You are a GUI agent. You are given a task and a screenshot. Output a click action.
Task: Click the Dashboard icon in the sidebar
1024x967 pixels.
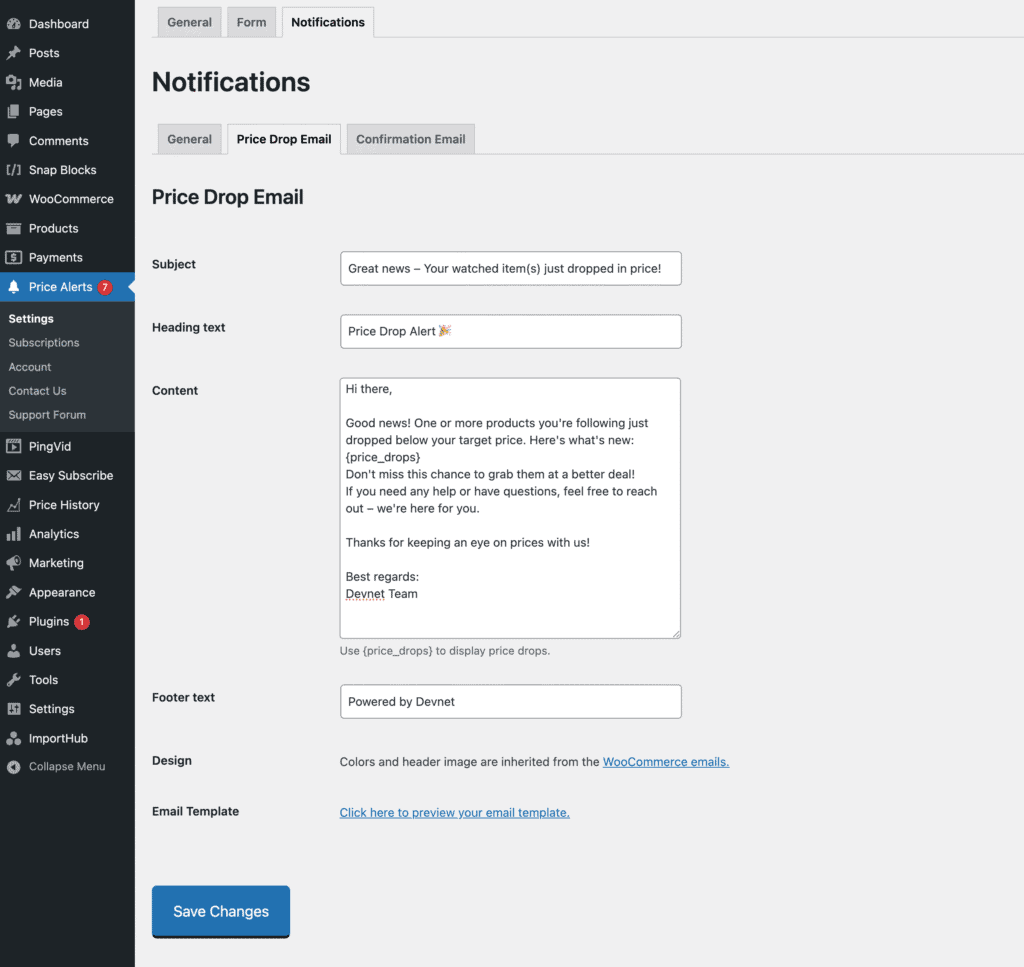point(14,24)
